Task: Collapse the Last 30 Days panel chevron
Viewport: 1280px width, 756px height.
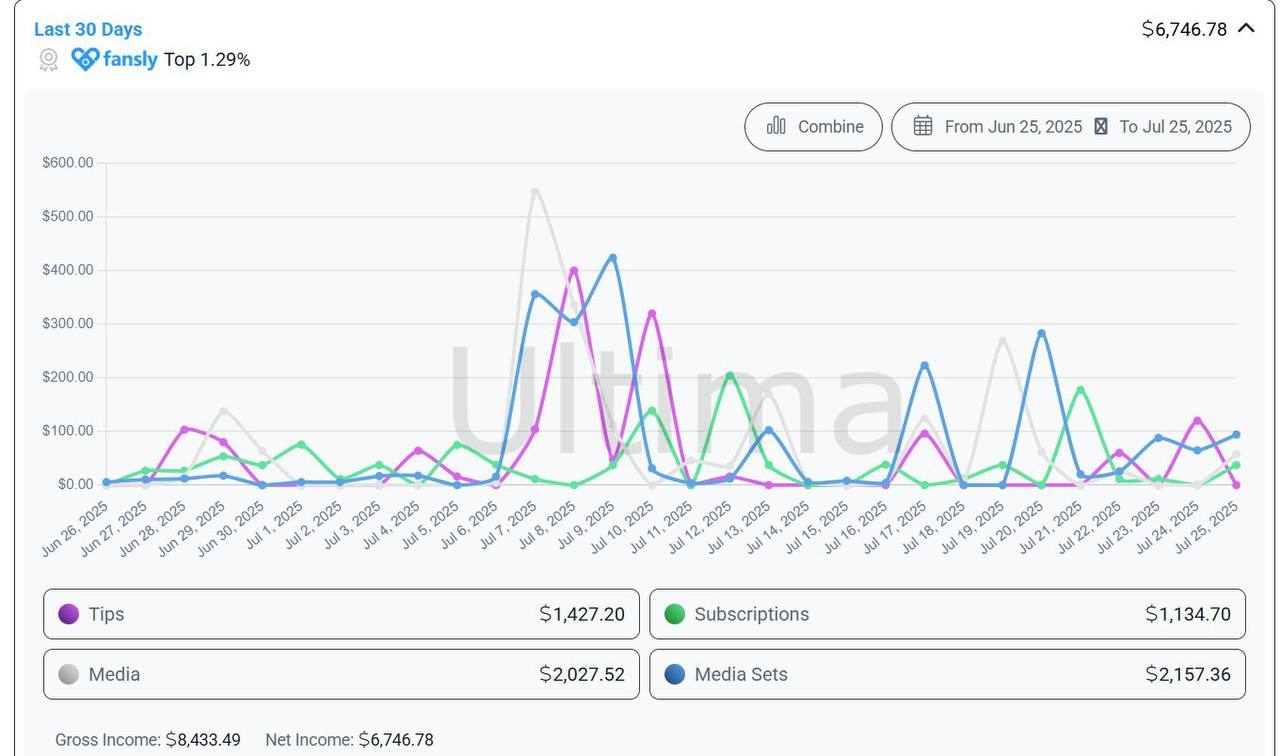Action: click(1246, 28)
